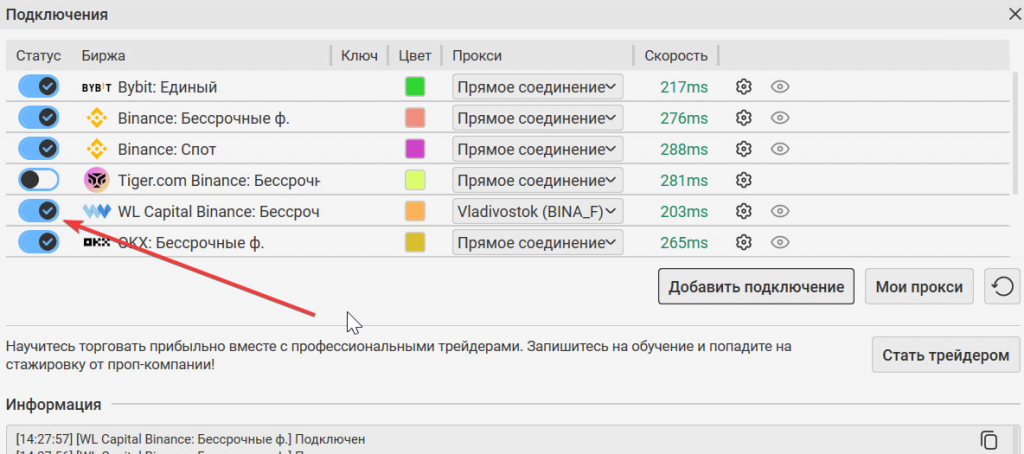
Task: Expand proxy dropdown for Bybit row
Action: pos(537,87)
